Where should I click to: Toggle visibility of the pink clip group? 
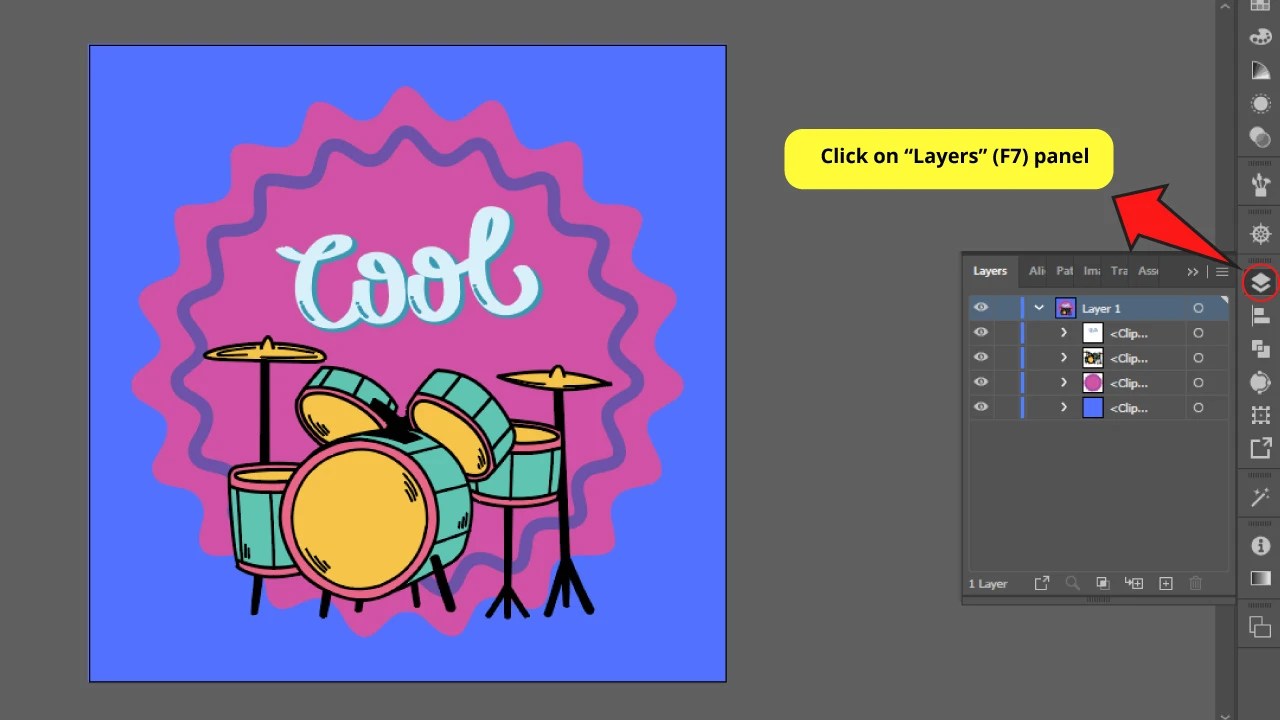click(x=981, y=382)
